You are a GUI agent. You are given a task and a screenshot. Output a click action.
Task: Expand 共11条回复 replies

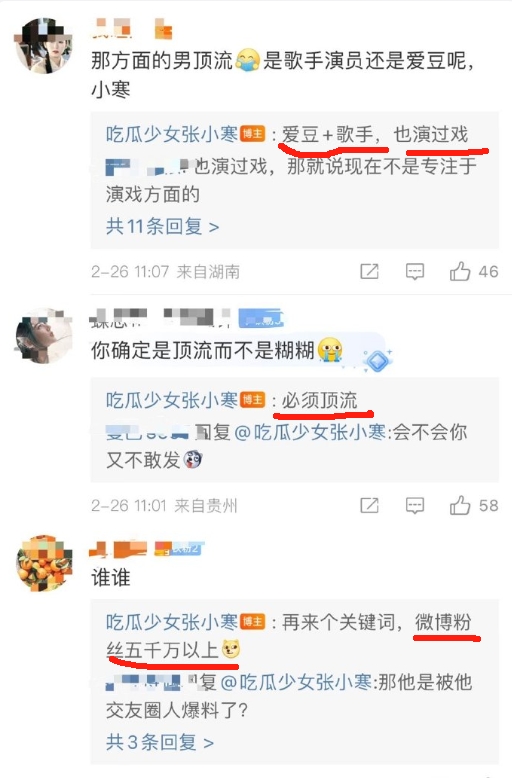(162, 227)
